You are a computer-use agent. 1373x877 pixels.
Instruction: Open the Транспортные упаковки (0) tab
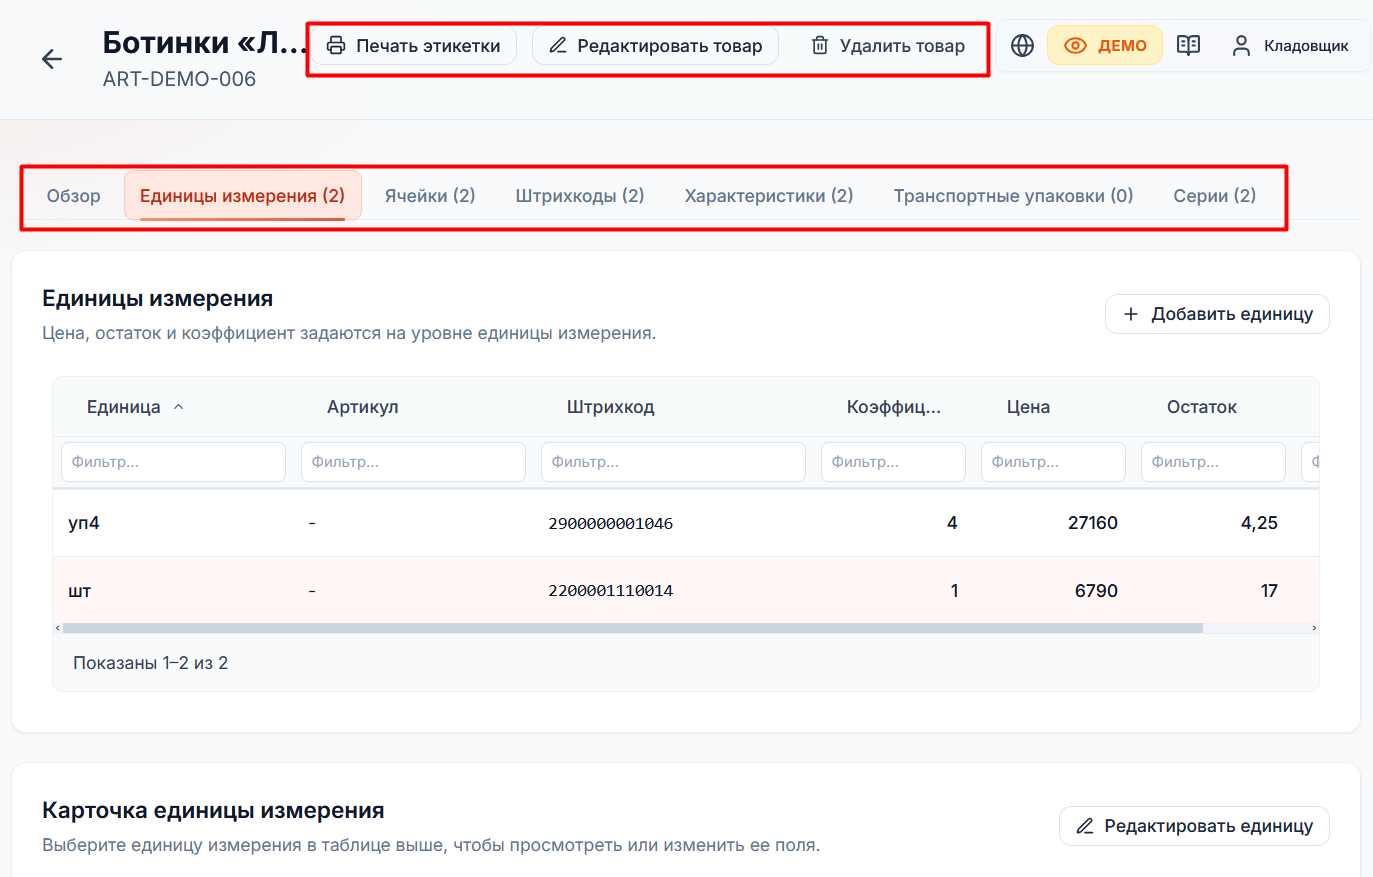click(x=1013, y=196)
